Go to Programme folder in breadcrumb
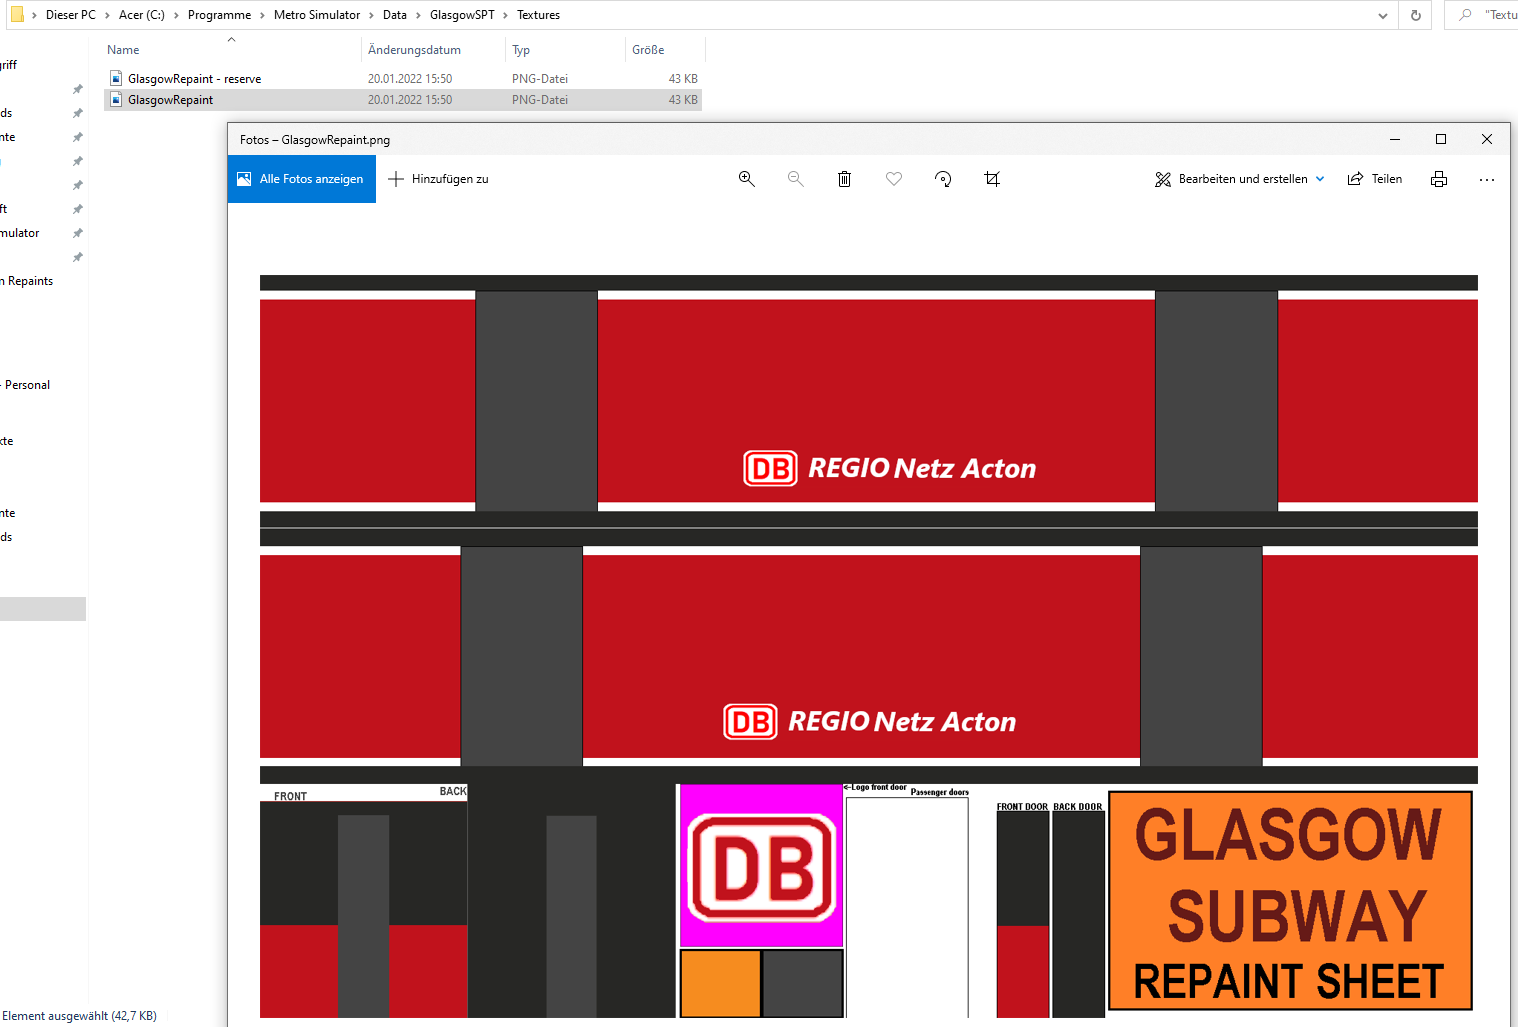This screenshot has height=1027, width=1518. (219, 15)
